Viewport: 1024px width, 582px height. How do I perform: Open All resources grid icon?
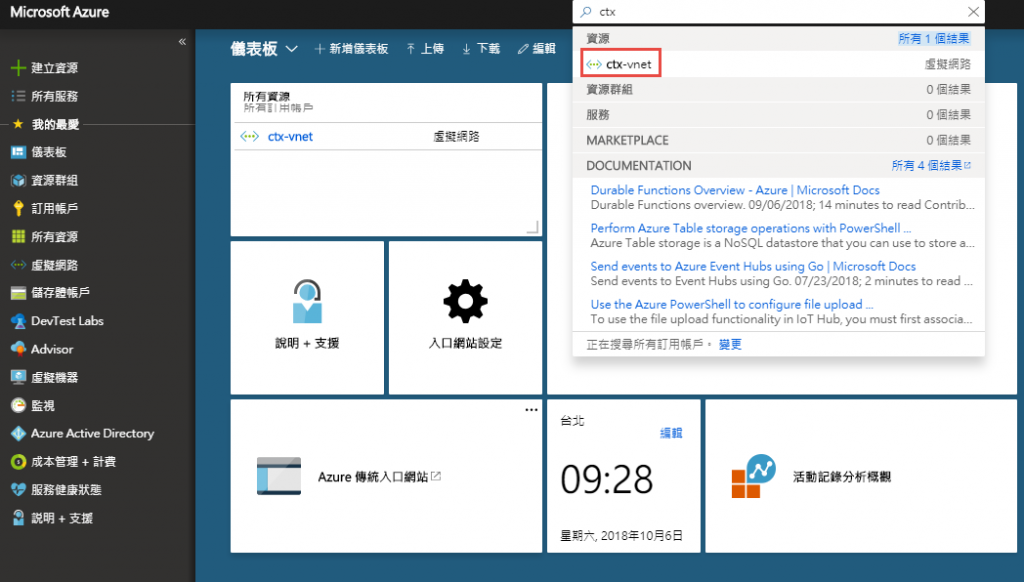point(18,236)
